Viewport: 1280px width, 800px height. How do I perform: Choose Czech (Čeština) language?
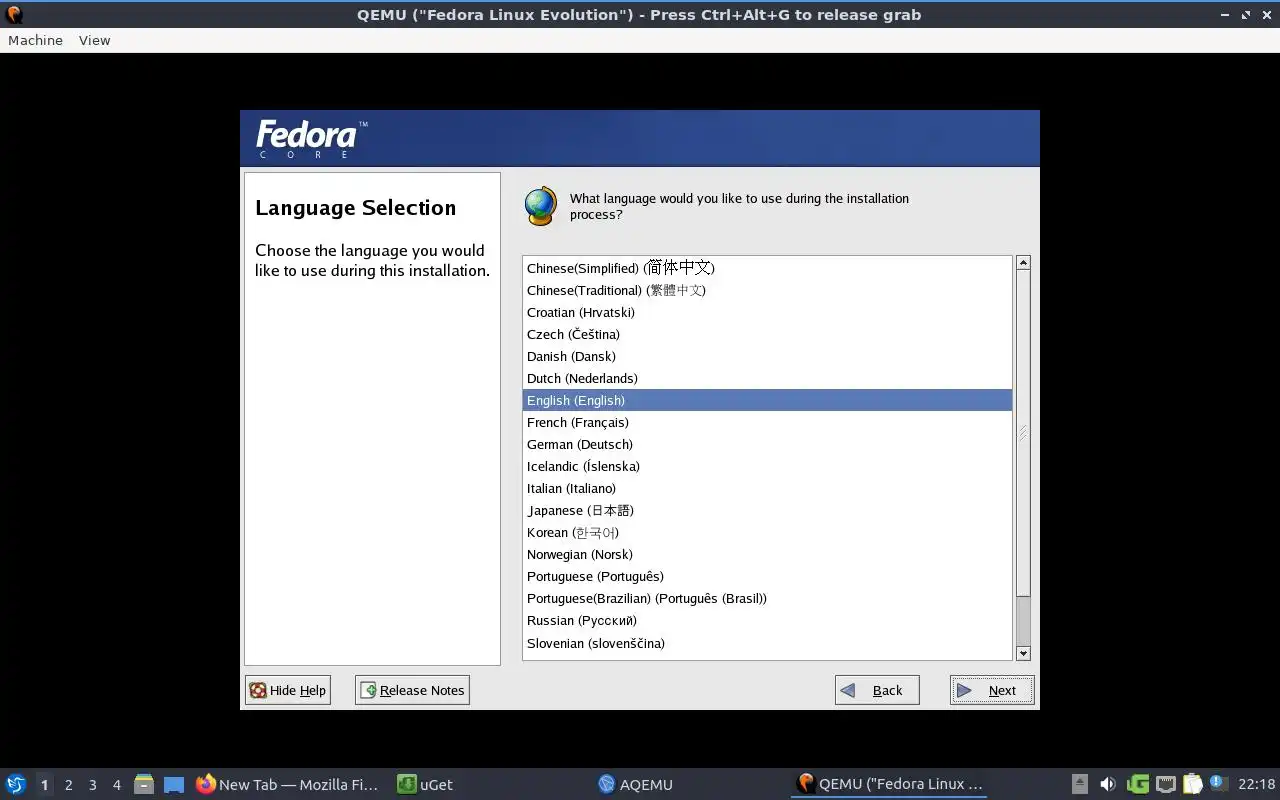(767, 334)
